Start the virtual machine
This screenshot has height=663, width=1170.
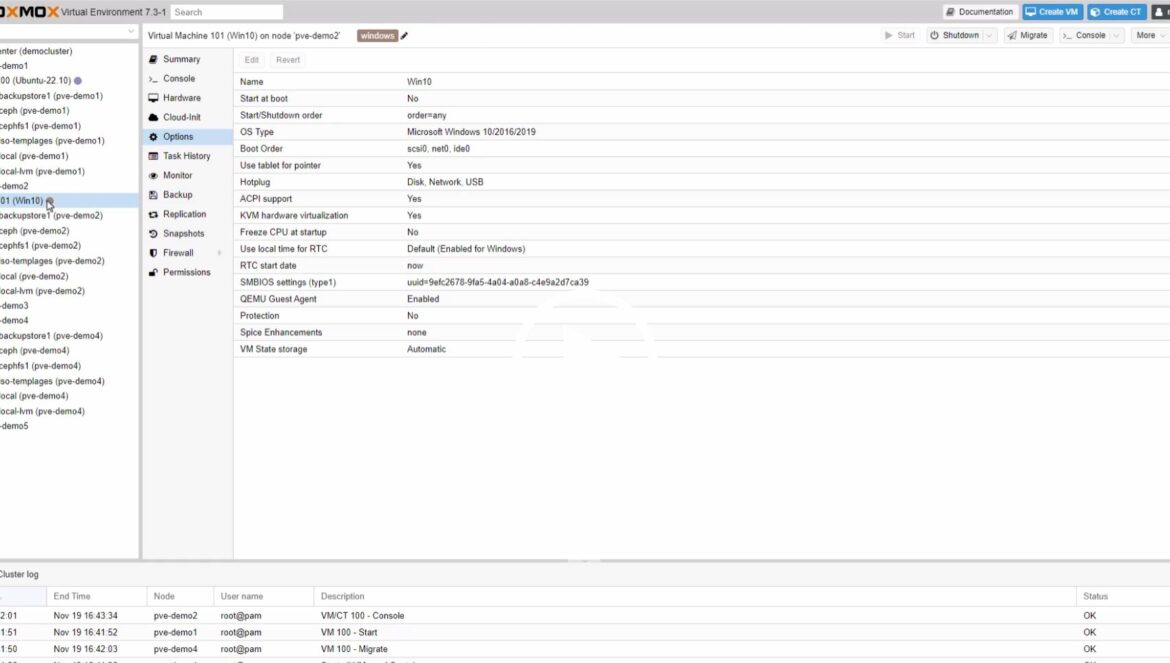pyautogui.click(x=899, y=35)
